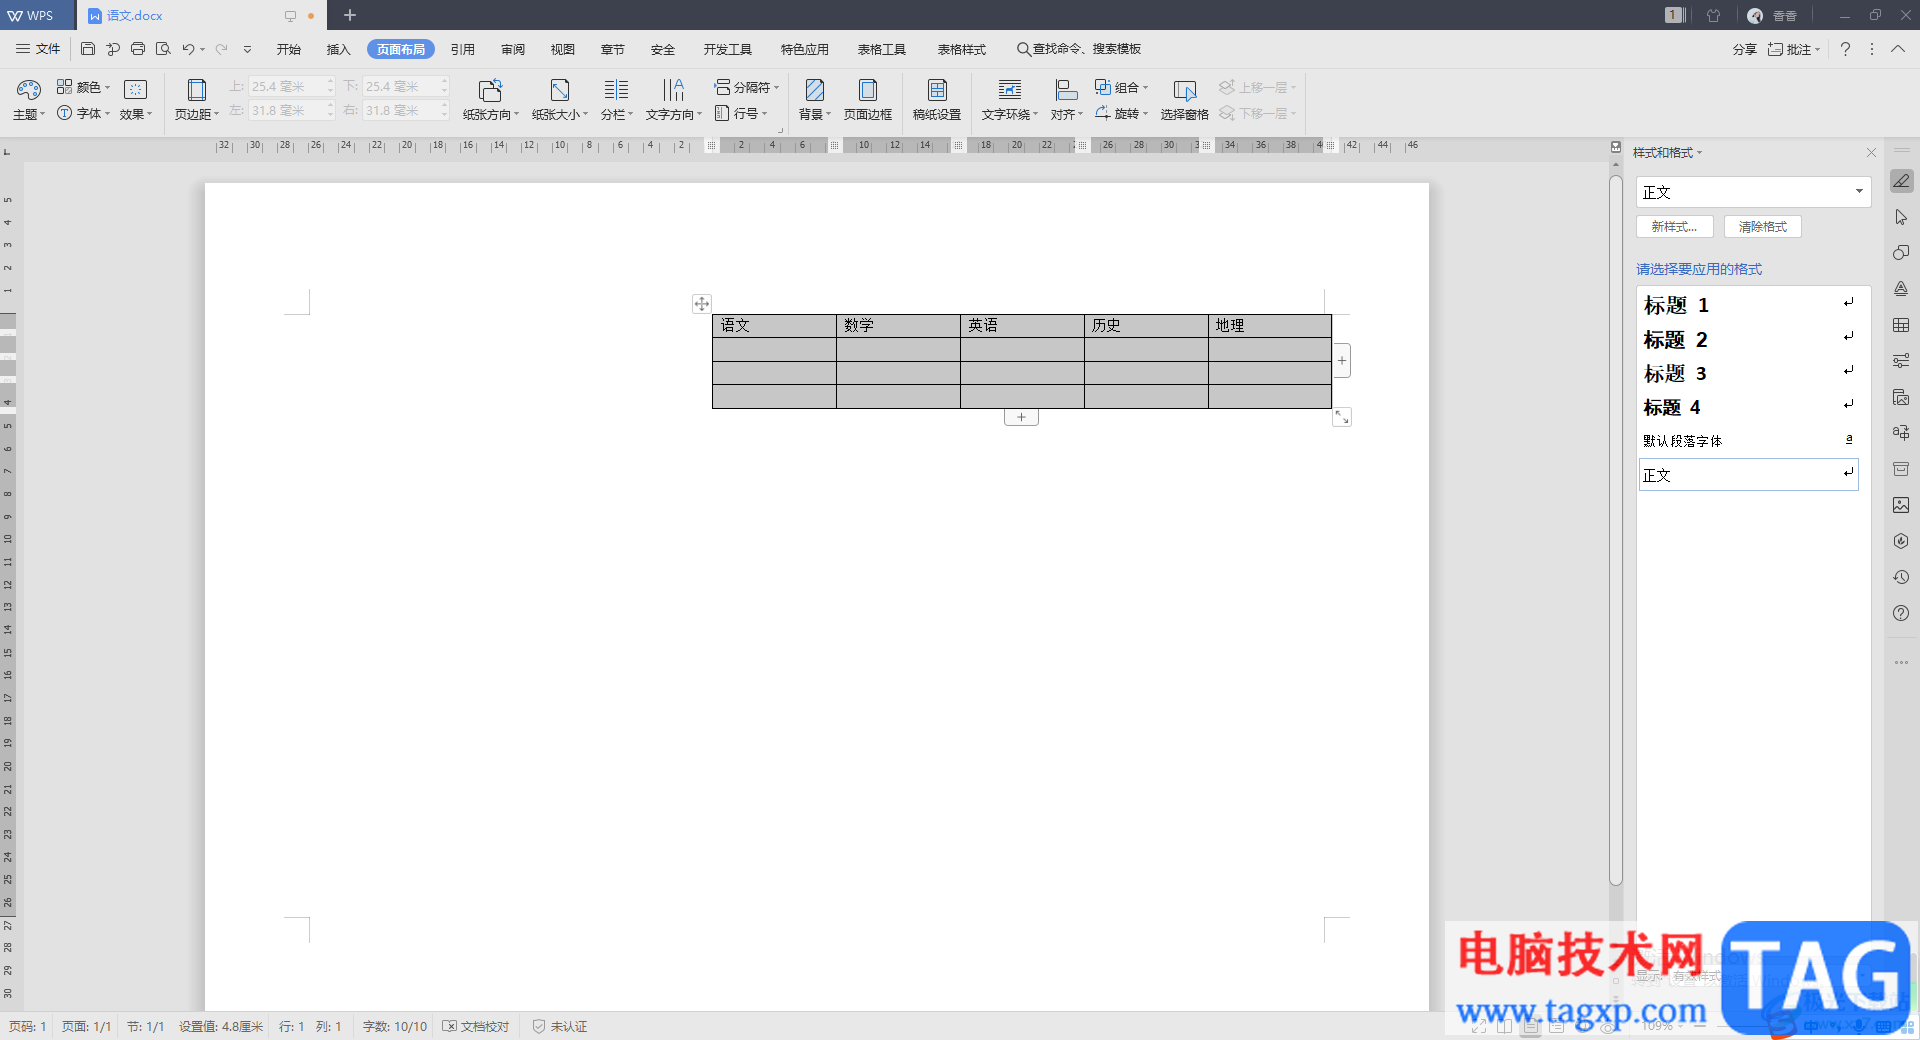The height and width of the screenshot is (1040, 1920).
Task: Click the Print icon in quick access toolbar
Action: (138, 49)
